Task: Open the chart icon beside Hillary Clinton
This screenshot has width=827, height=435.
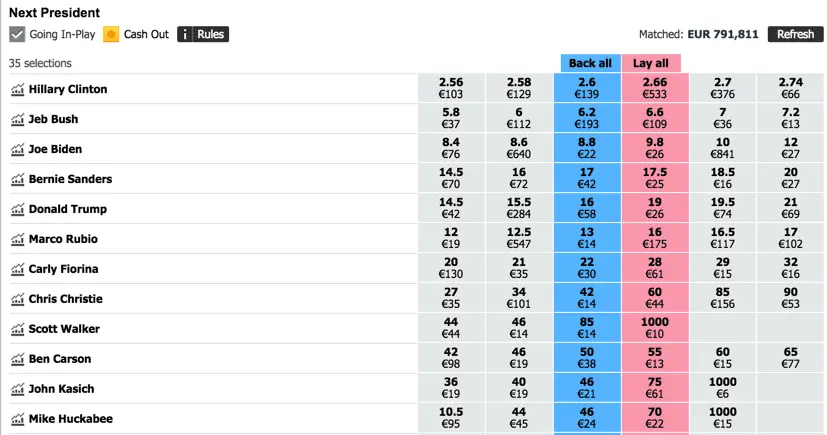Action: click(17, 90)
